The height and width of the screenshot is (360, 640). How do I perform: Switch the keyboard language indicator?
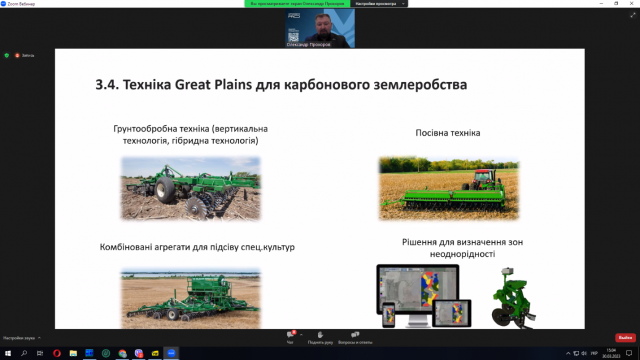(594, 353)
